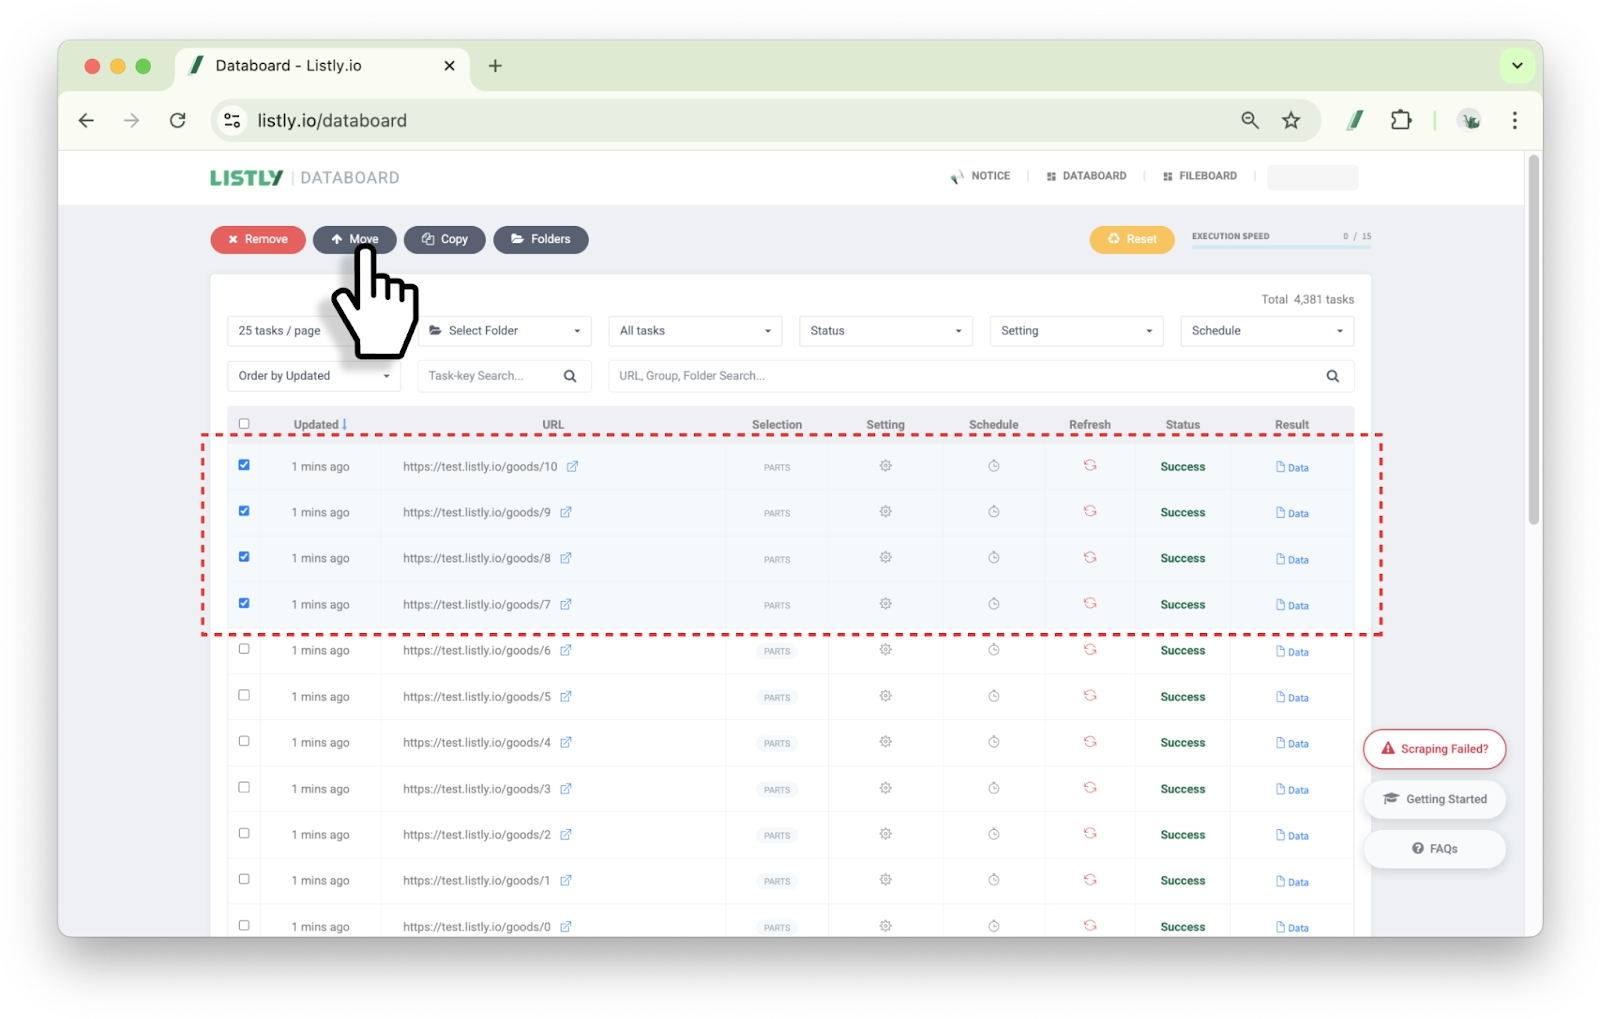The width and height of the screenshot is (1600, 1019).
Task: Click the yellow Reset button
Action: tap(1131, 239)
